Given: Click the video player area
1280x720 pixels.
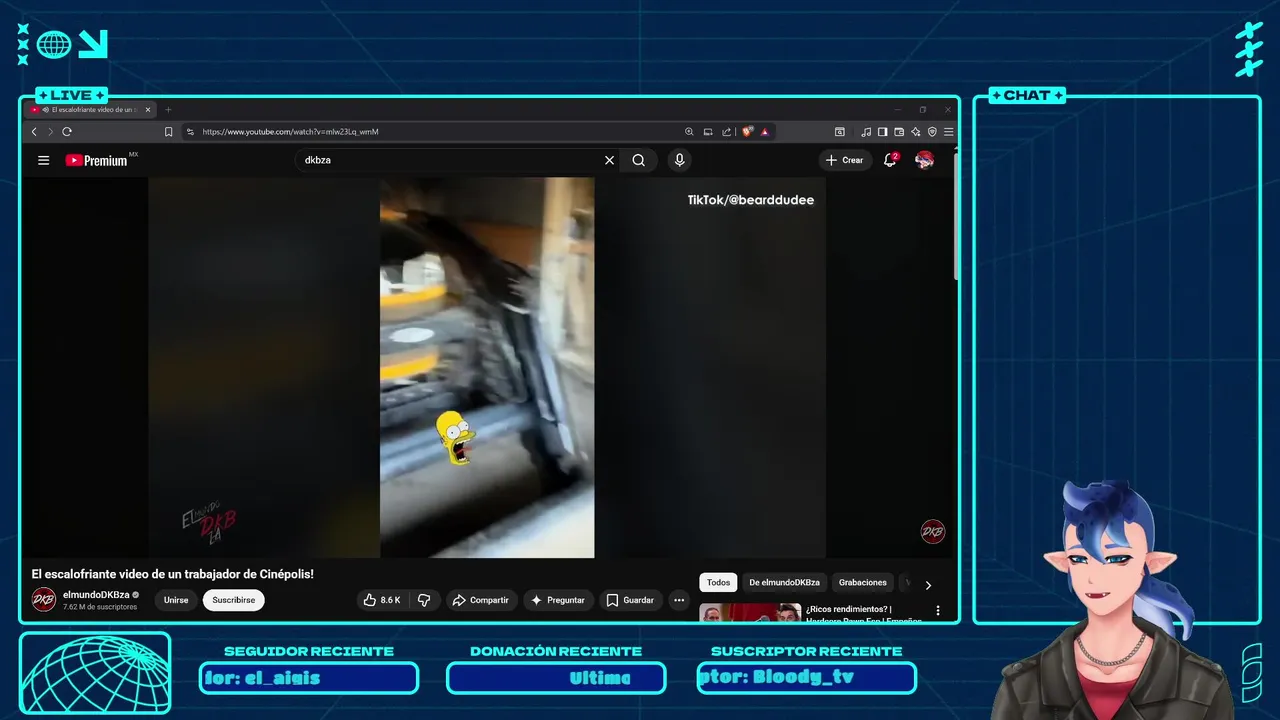Looking at the screenshot, I should (x=487, y=367).
